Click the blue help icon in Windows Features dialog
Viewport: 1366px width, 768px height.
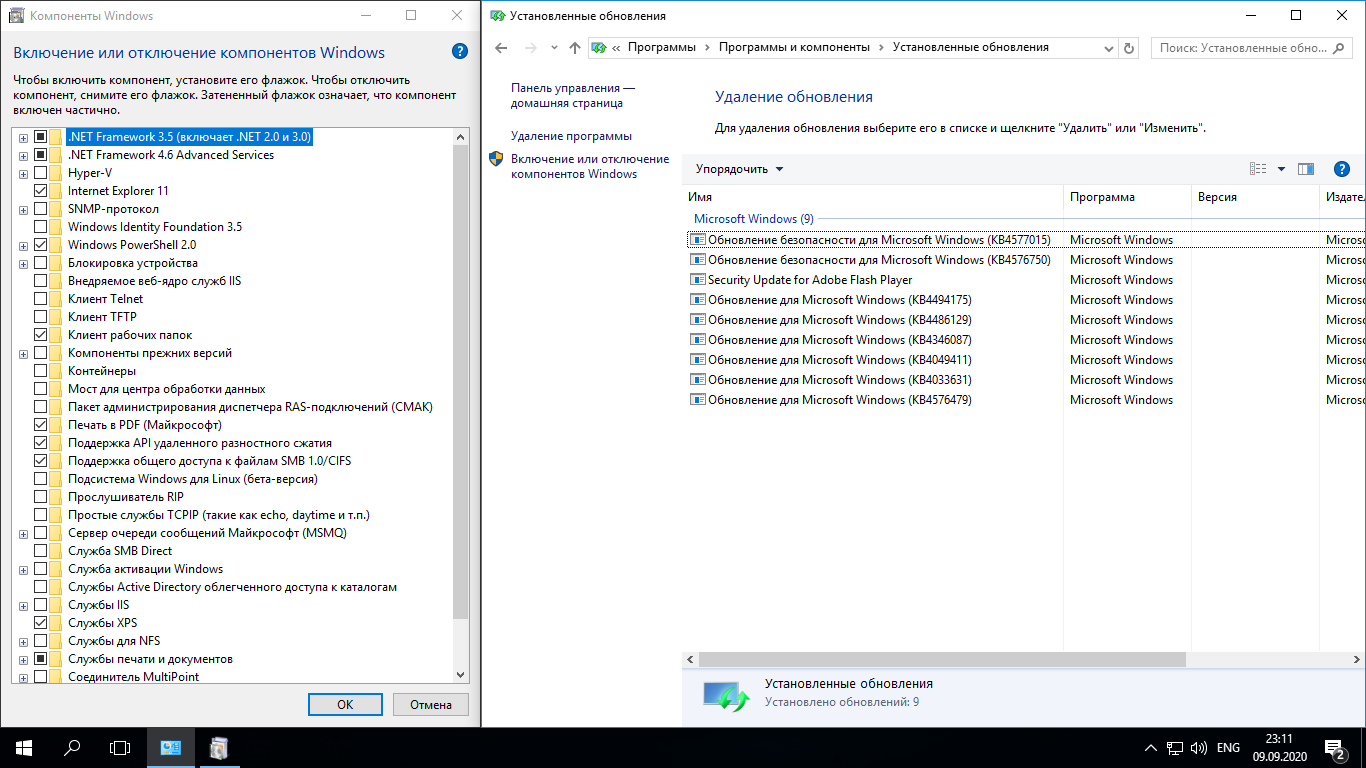click(x=459, y=52)
